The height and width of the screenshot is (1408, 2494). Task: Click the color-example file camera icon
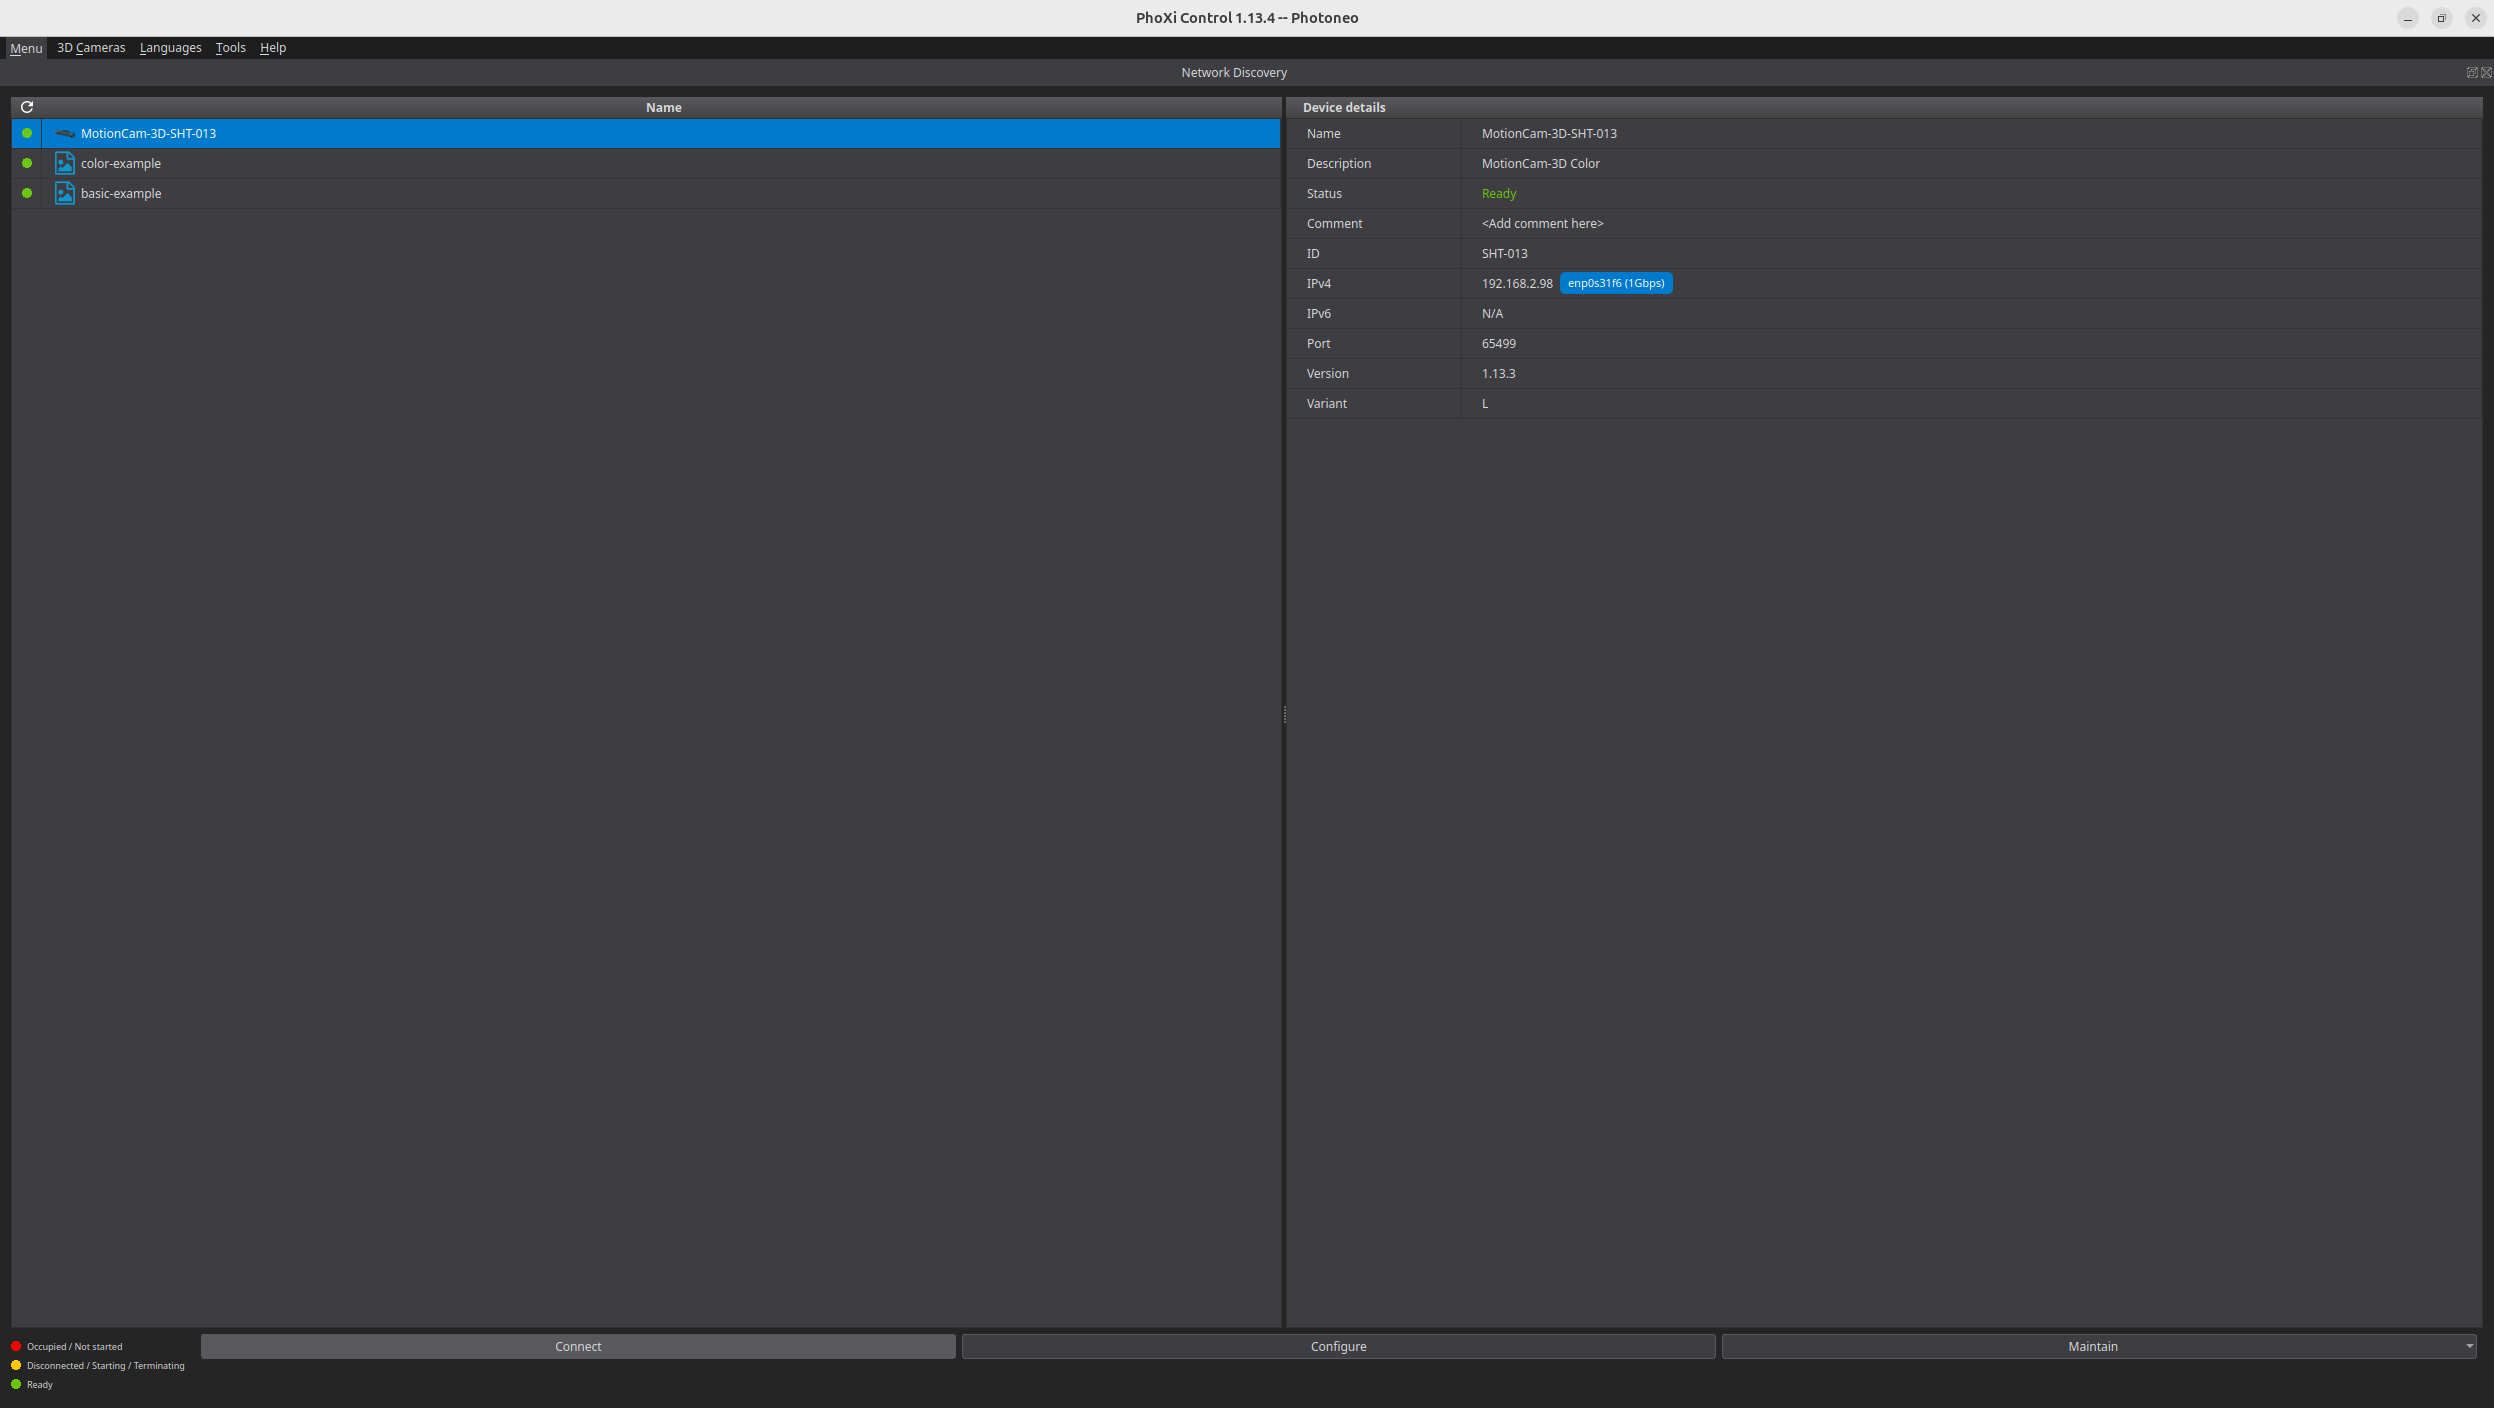click(65, 163)
